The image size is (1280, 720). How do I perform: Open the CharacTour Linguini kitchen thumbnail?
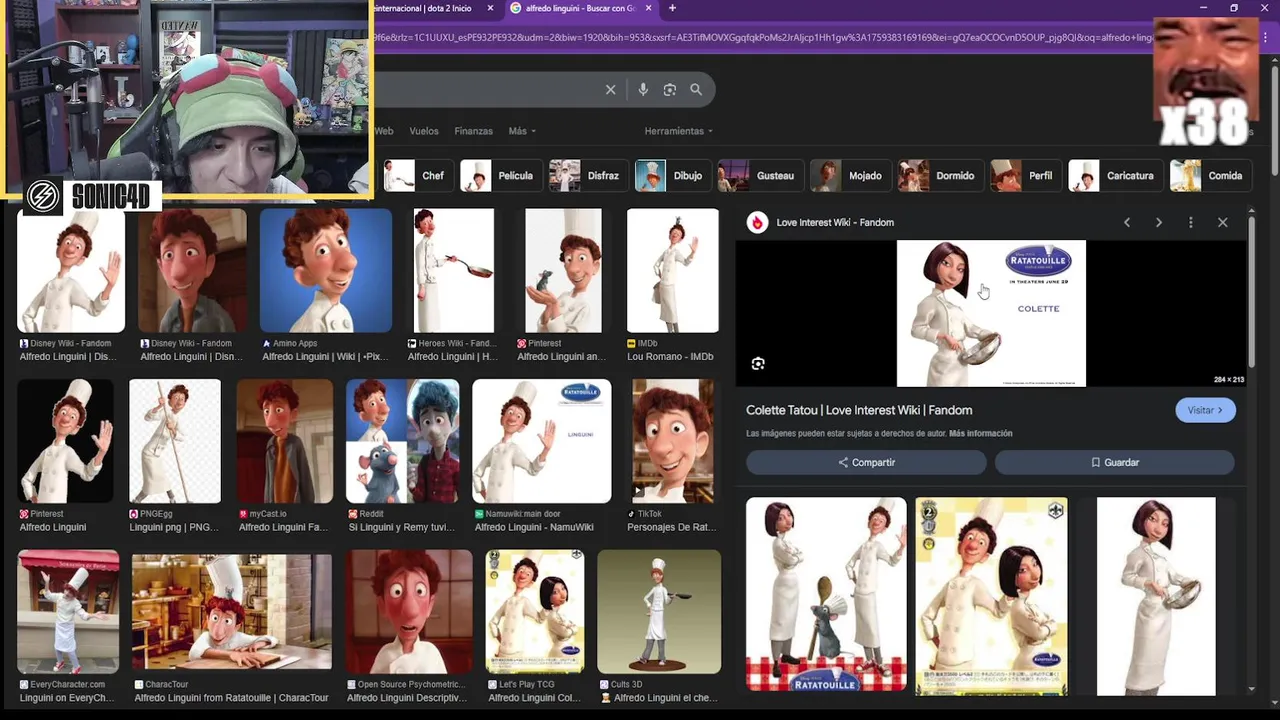[x=232, y=612]
